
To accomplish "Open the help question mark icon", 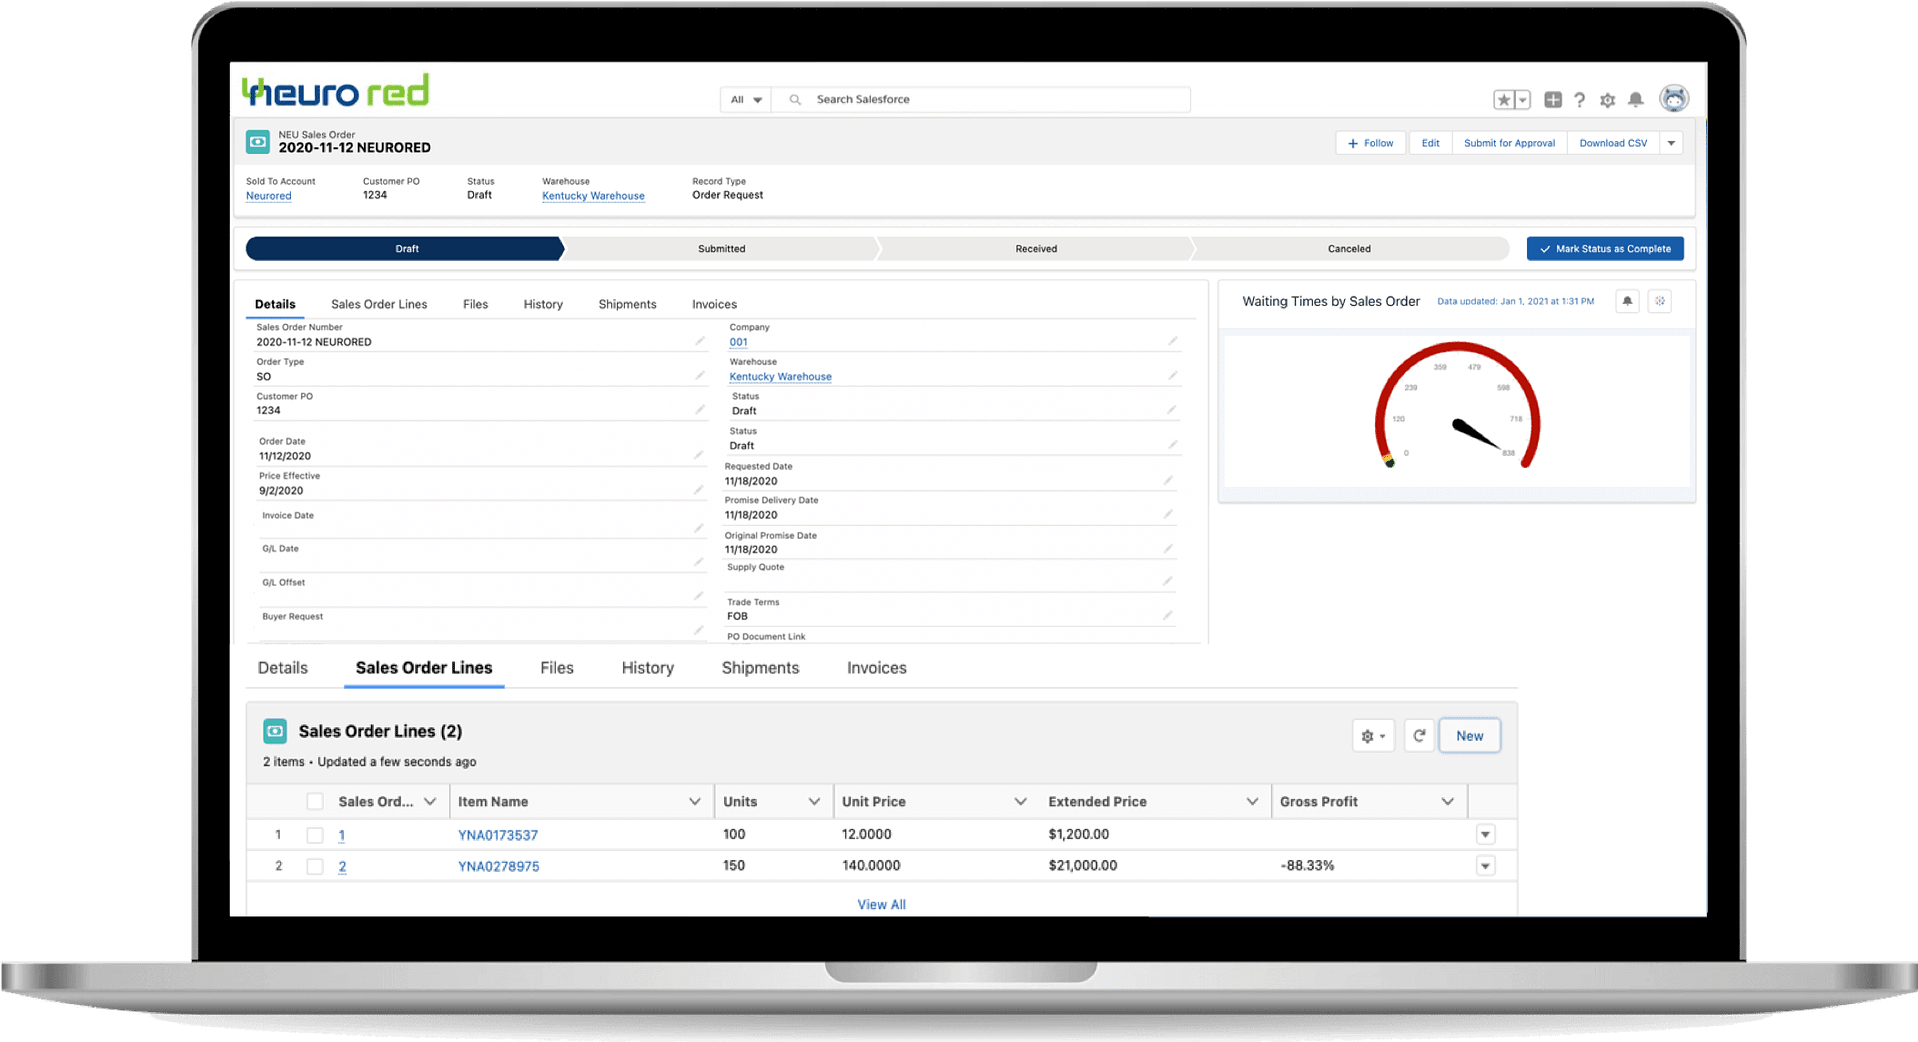I will [1580, 100].
